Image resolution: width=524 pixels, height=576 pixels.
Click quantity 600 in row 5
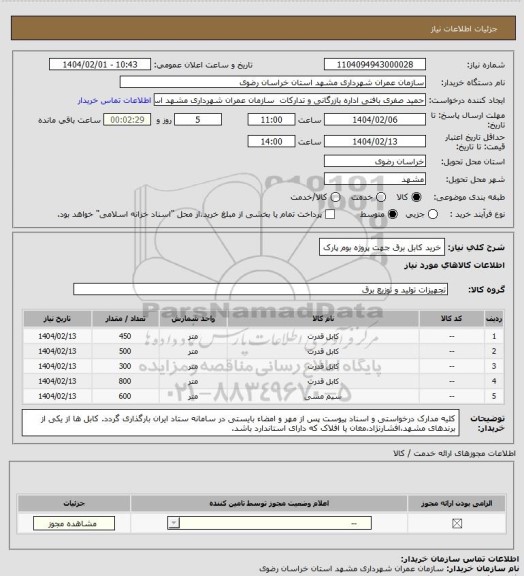pos(125,396)
